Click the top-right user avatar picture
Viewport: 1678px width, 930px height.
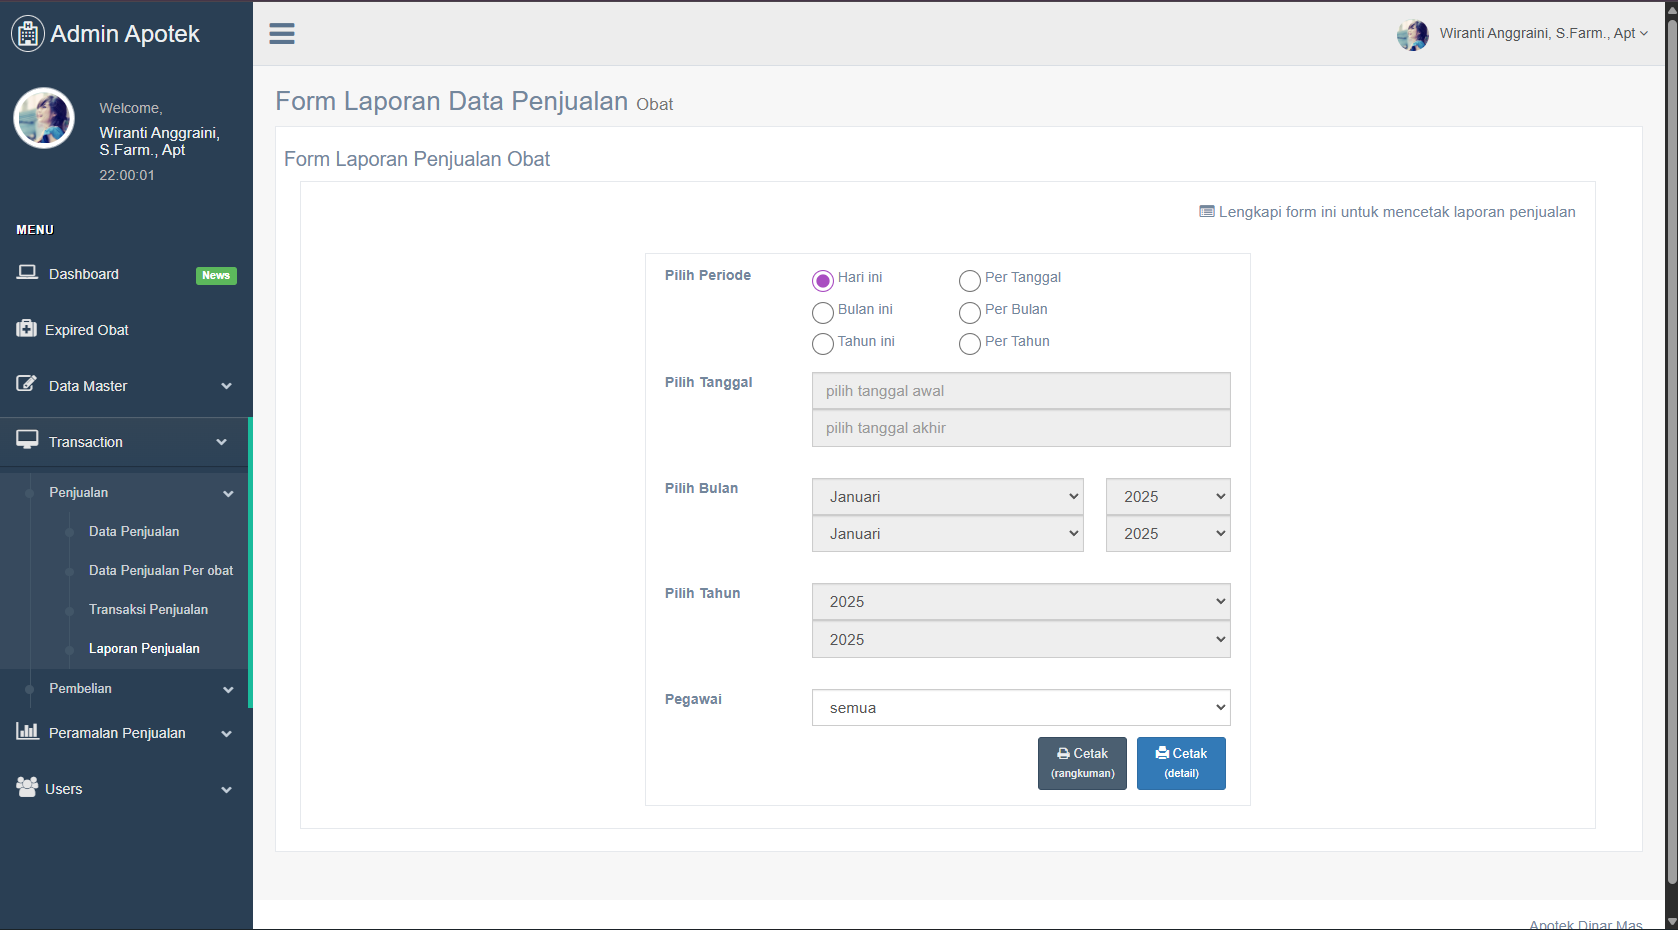point(1412,34)
